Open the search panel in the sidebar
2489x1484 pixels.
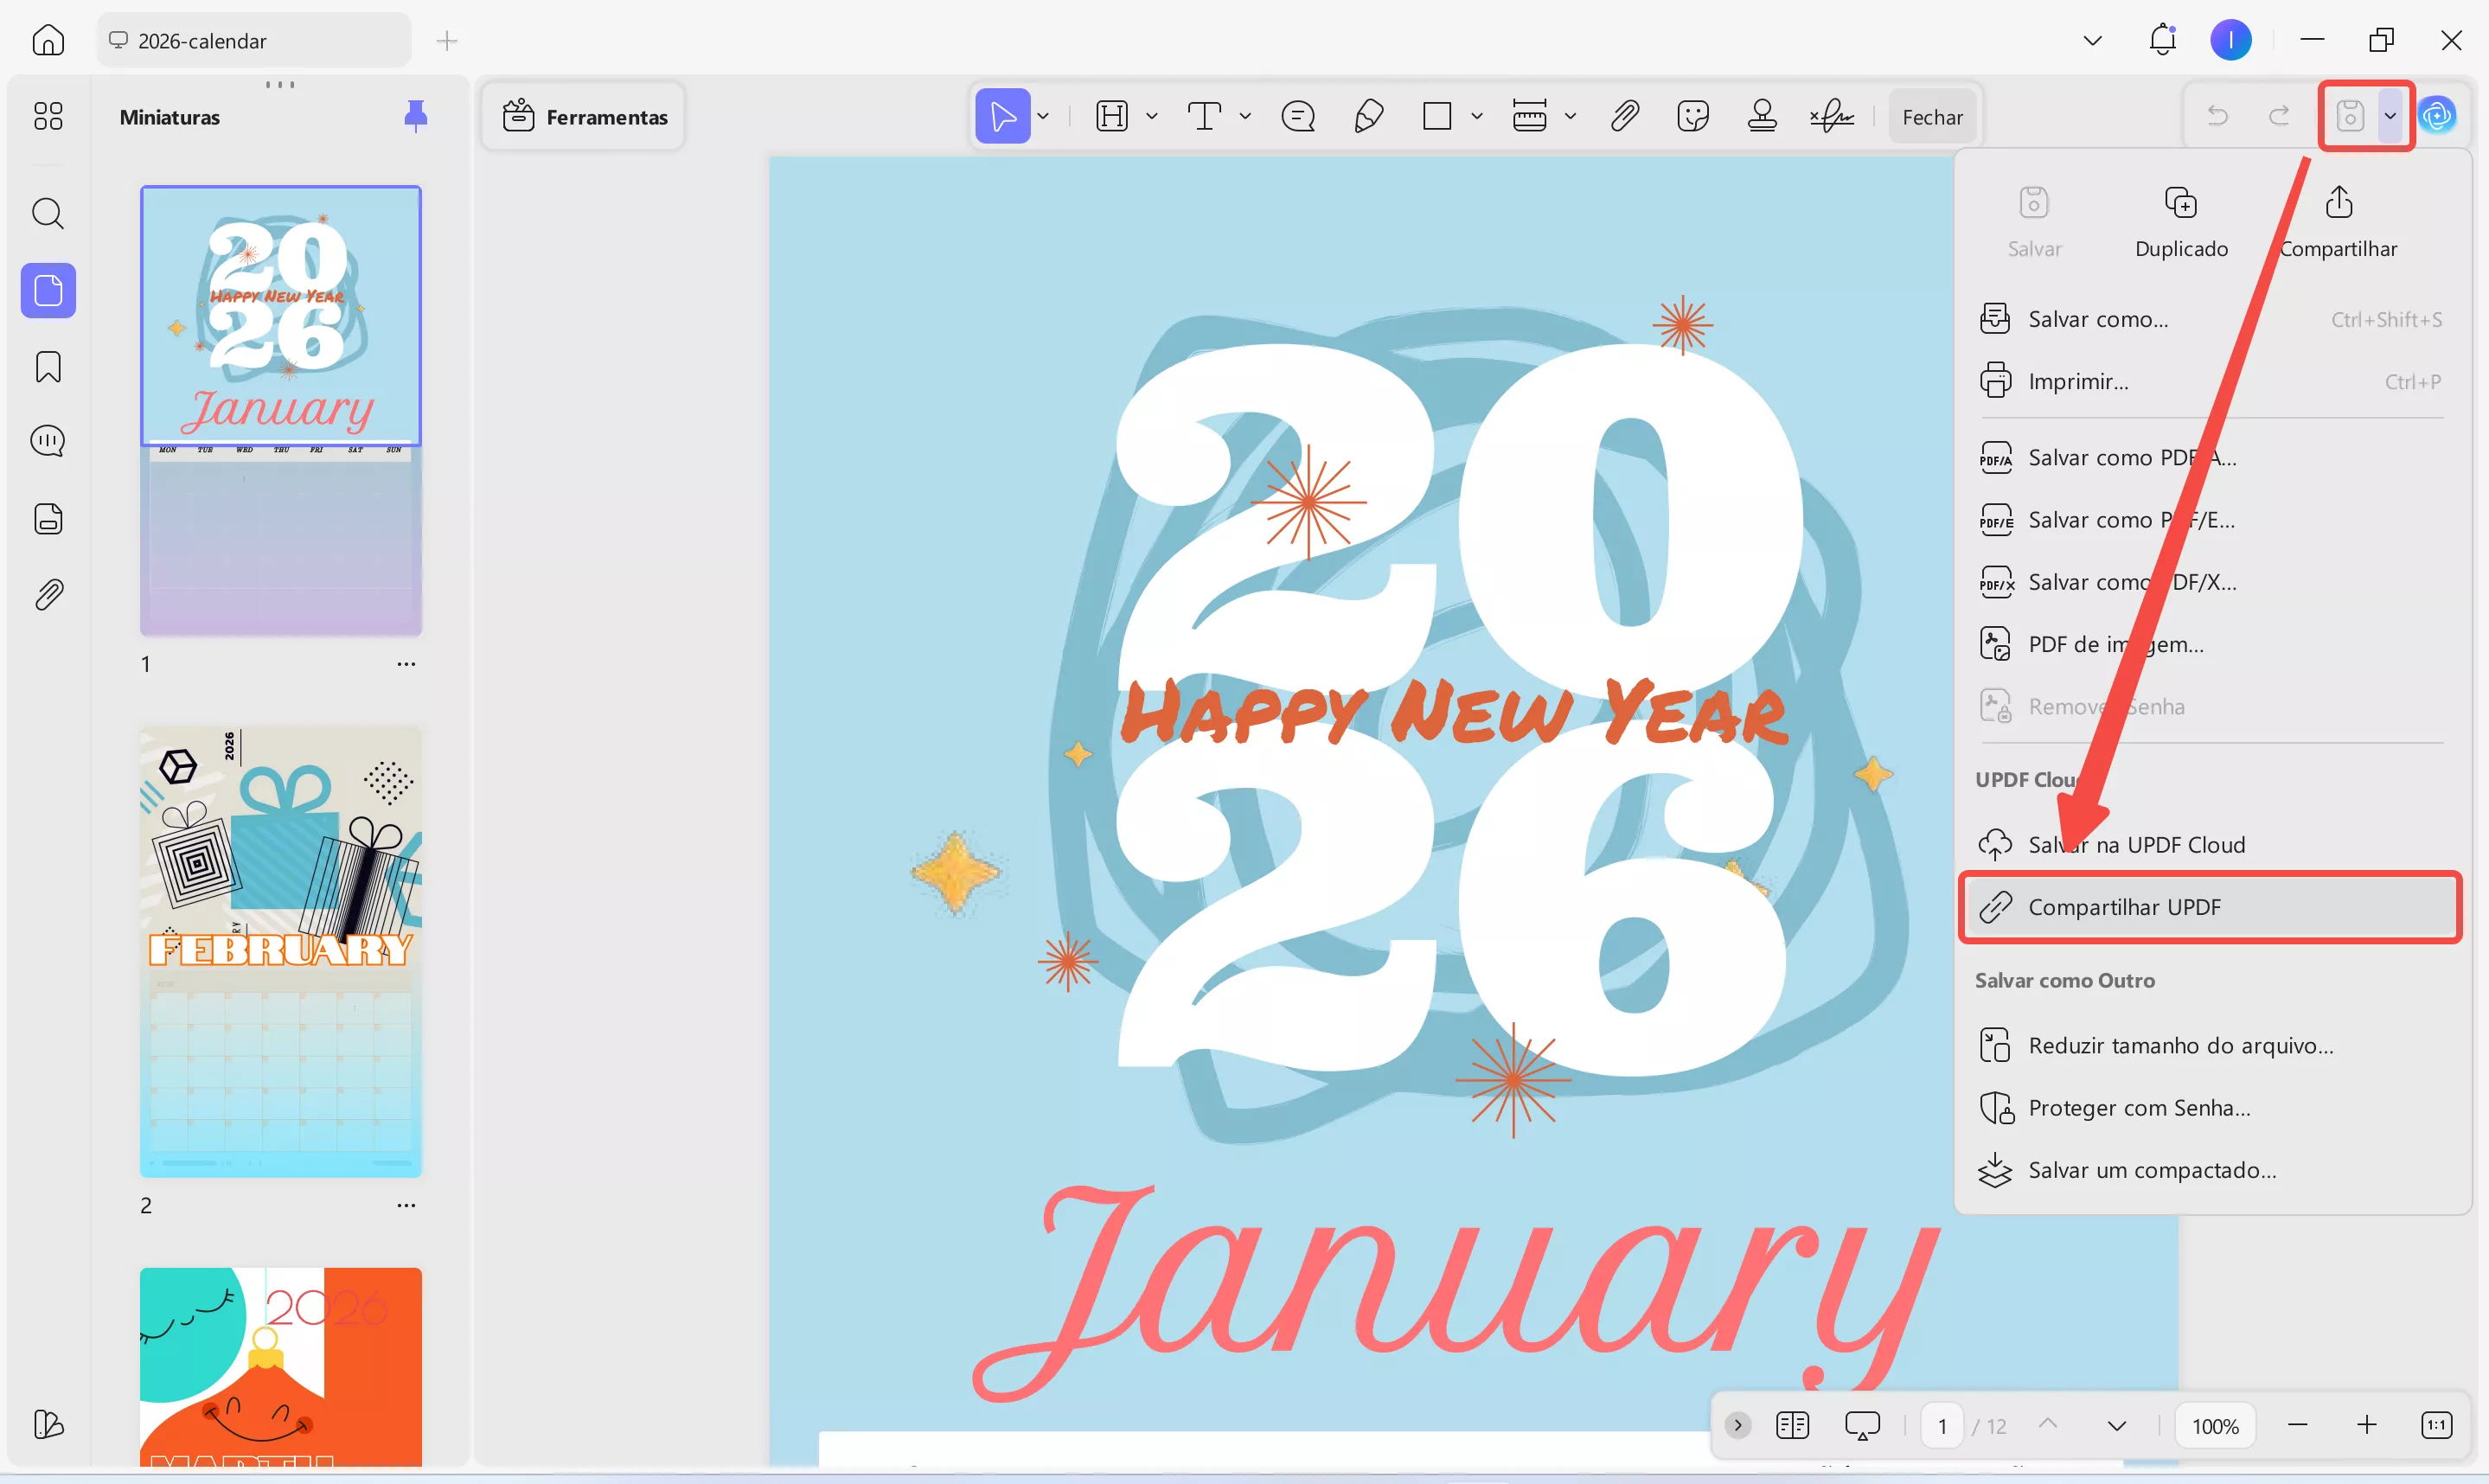[x=48, y=213]
